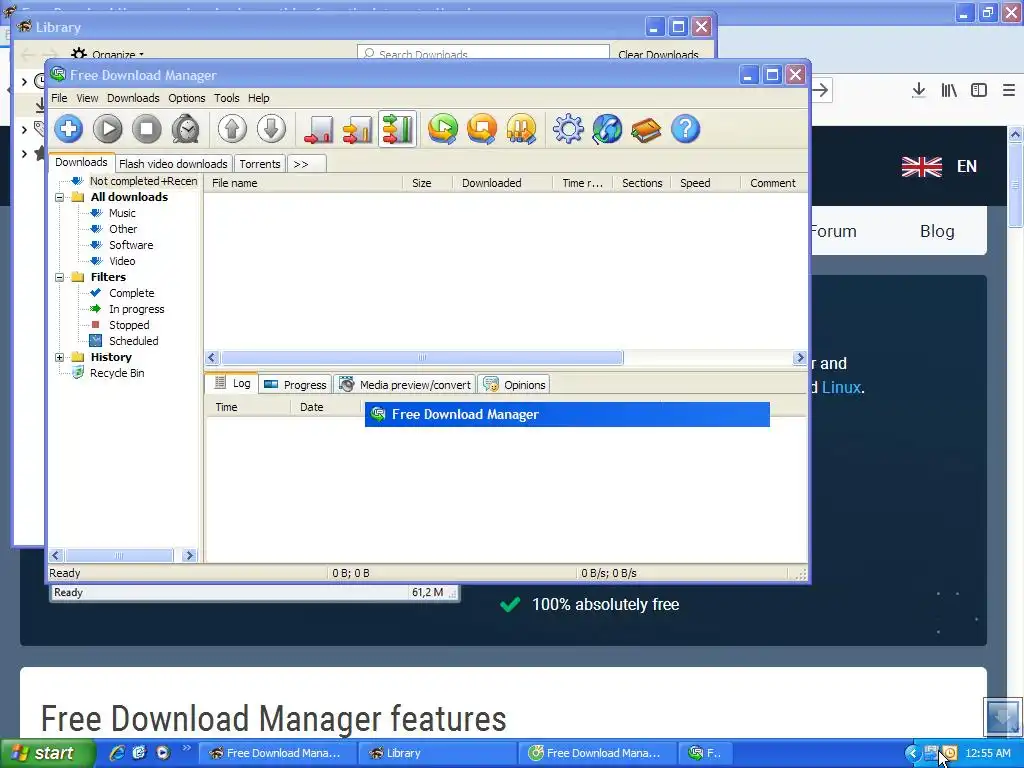The width and height of the screenshot is (1024, 768).
Task: Select the Scheduled filter
Action: point(133,341)
